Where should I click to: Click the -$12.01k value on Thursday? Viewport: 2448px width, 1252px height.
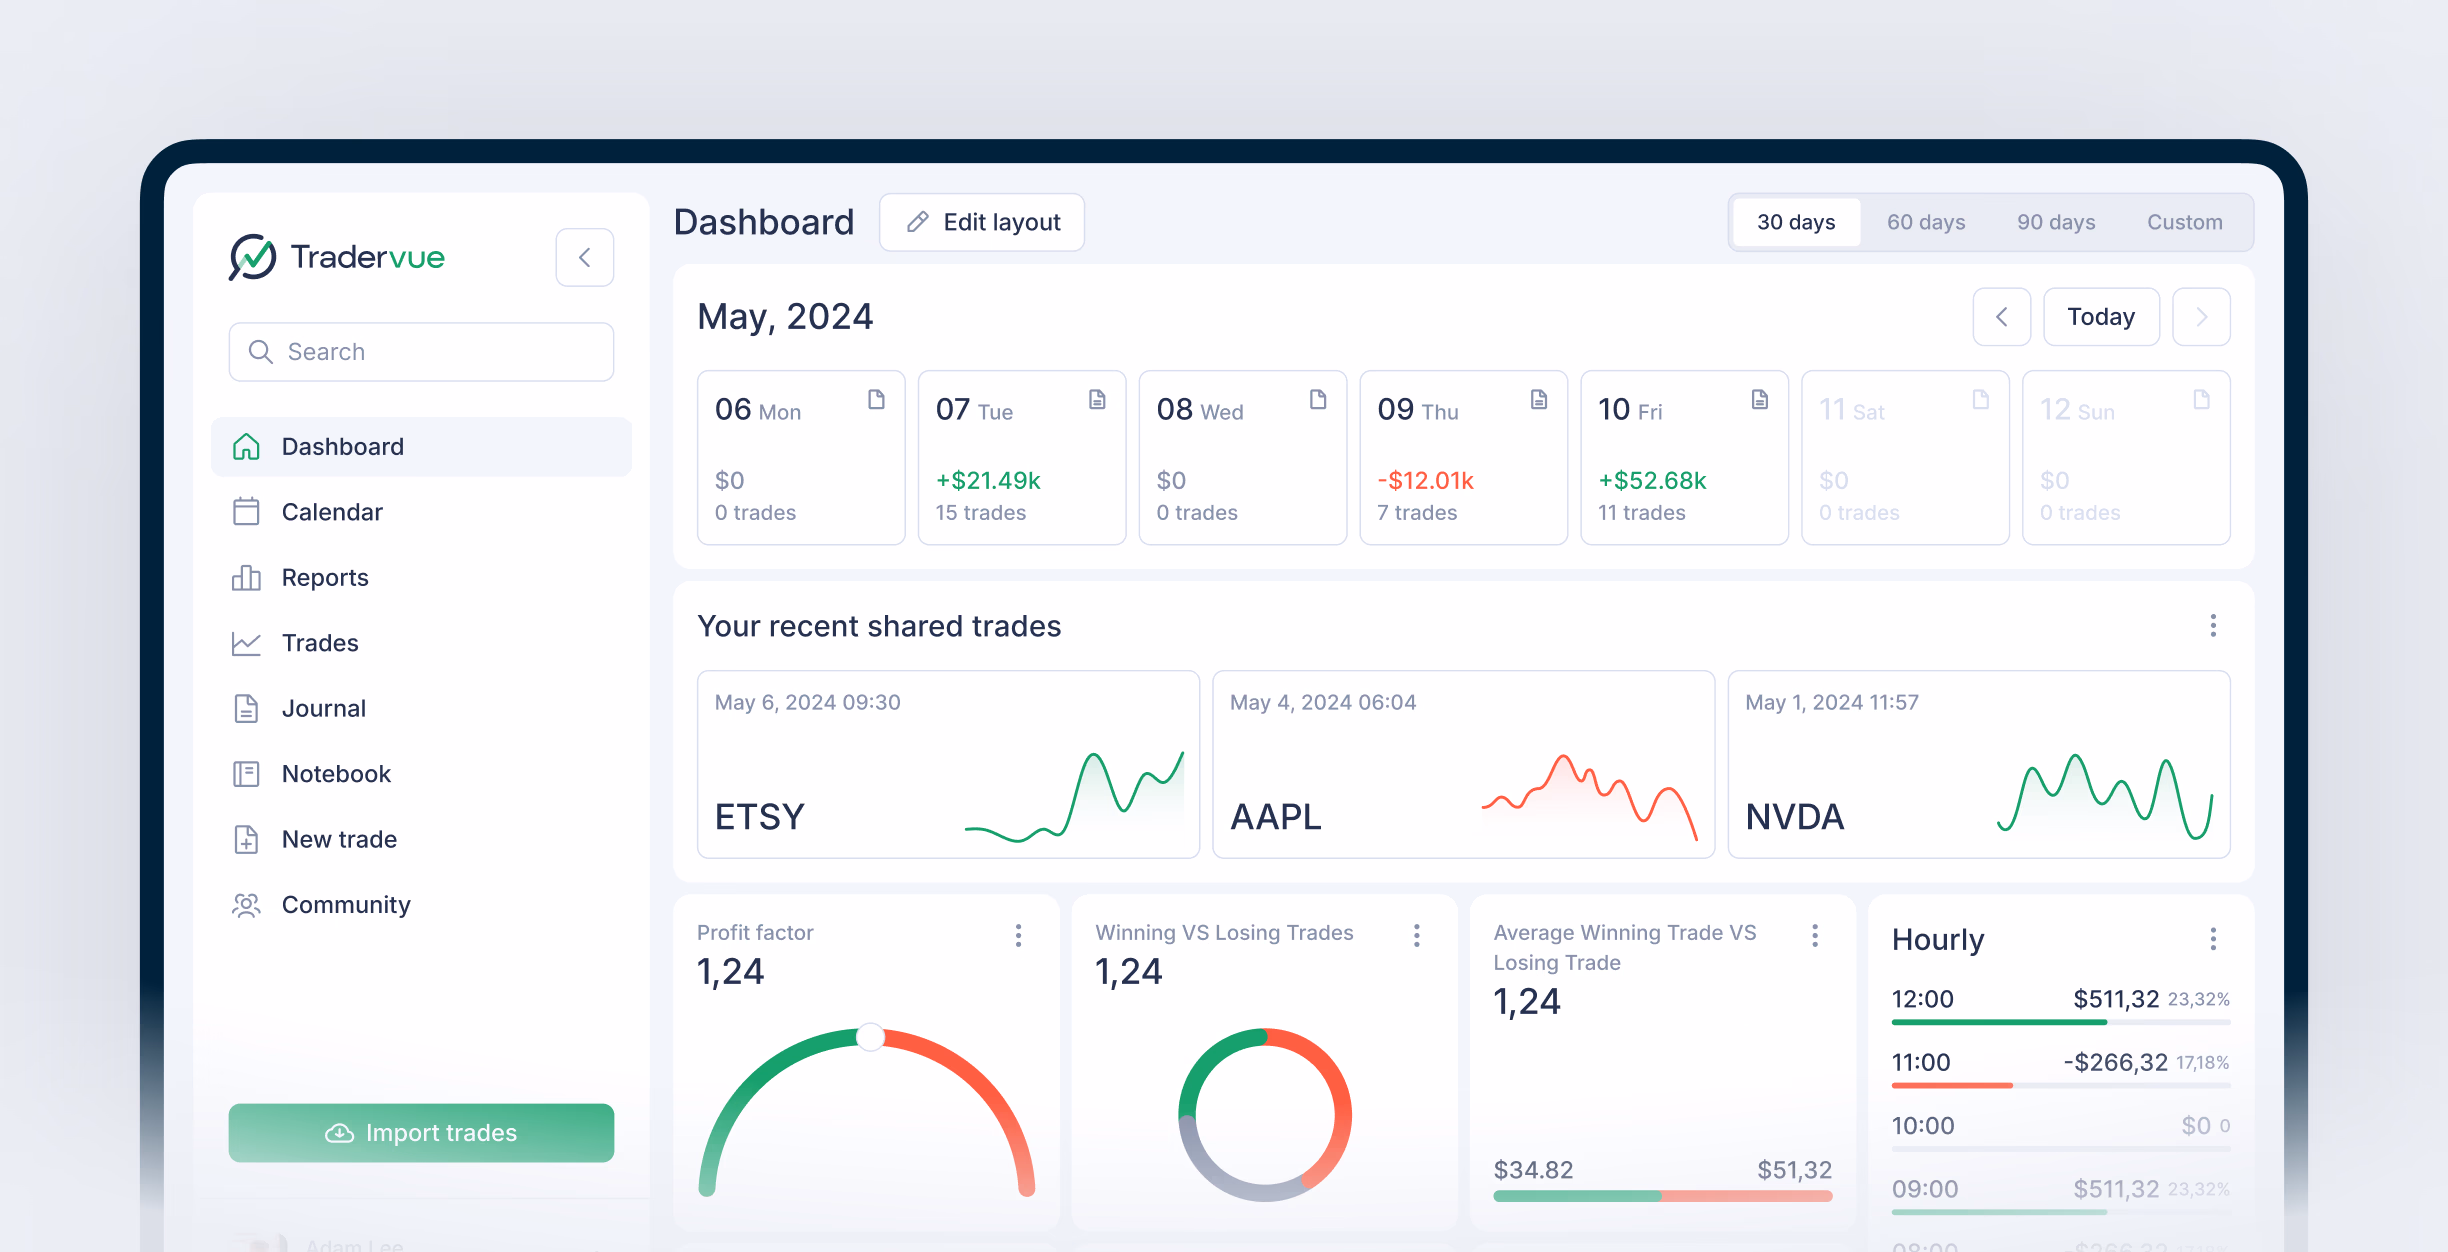1426,481
